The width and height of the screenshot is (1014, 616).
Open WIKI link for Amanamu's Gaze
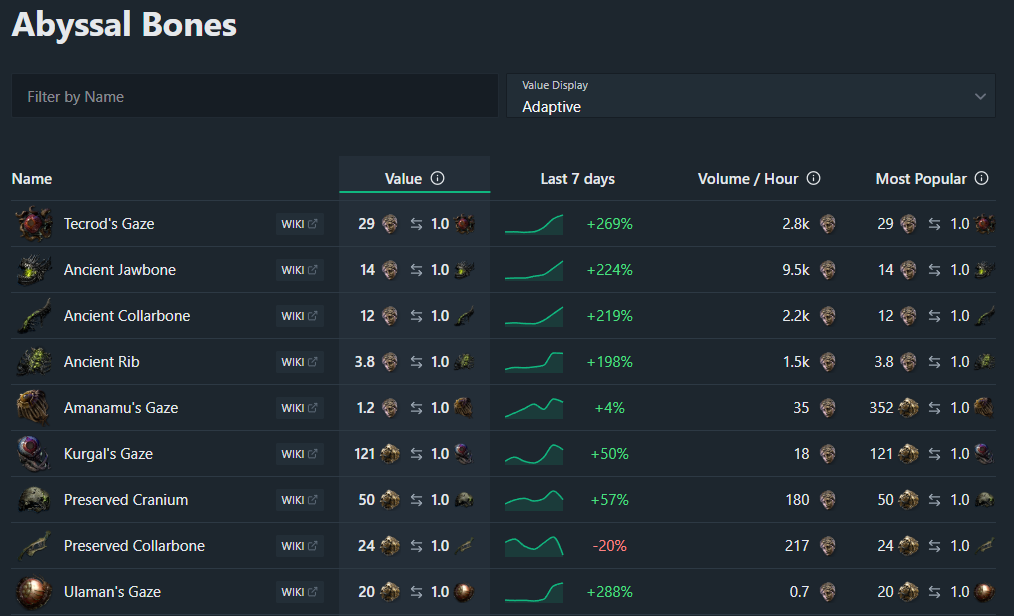(x=299, y=408)
